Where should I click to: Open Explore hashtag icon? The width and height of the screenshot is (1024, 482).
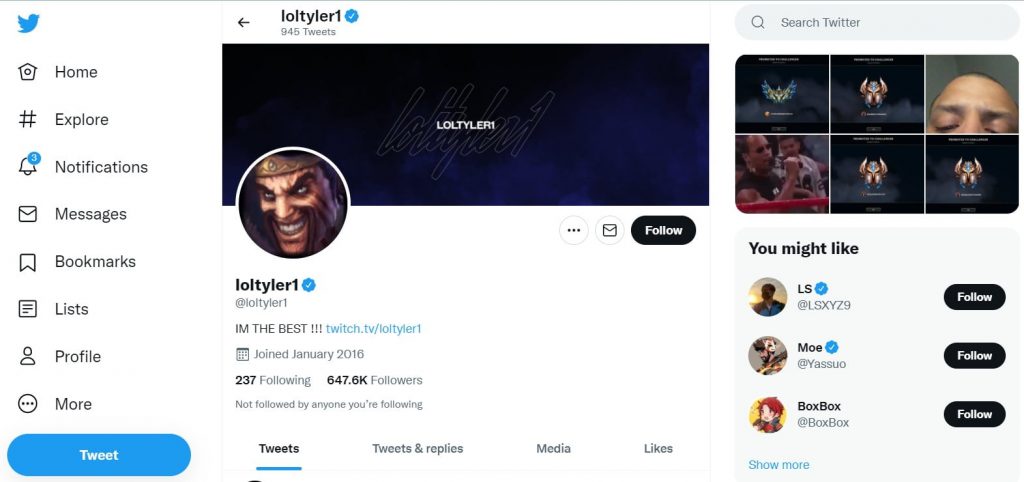click(x=28, y=119)
